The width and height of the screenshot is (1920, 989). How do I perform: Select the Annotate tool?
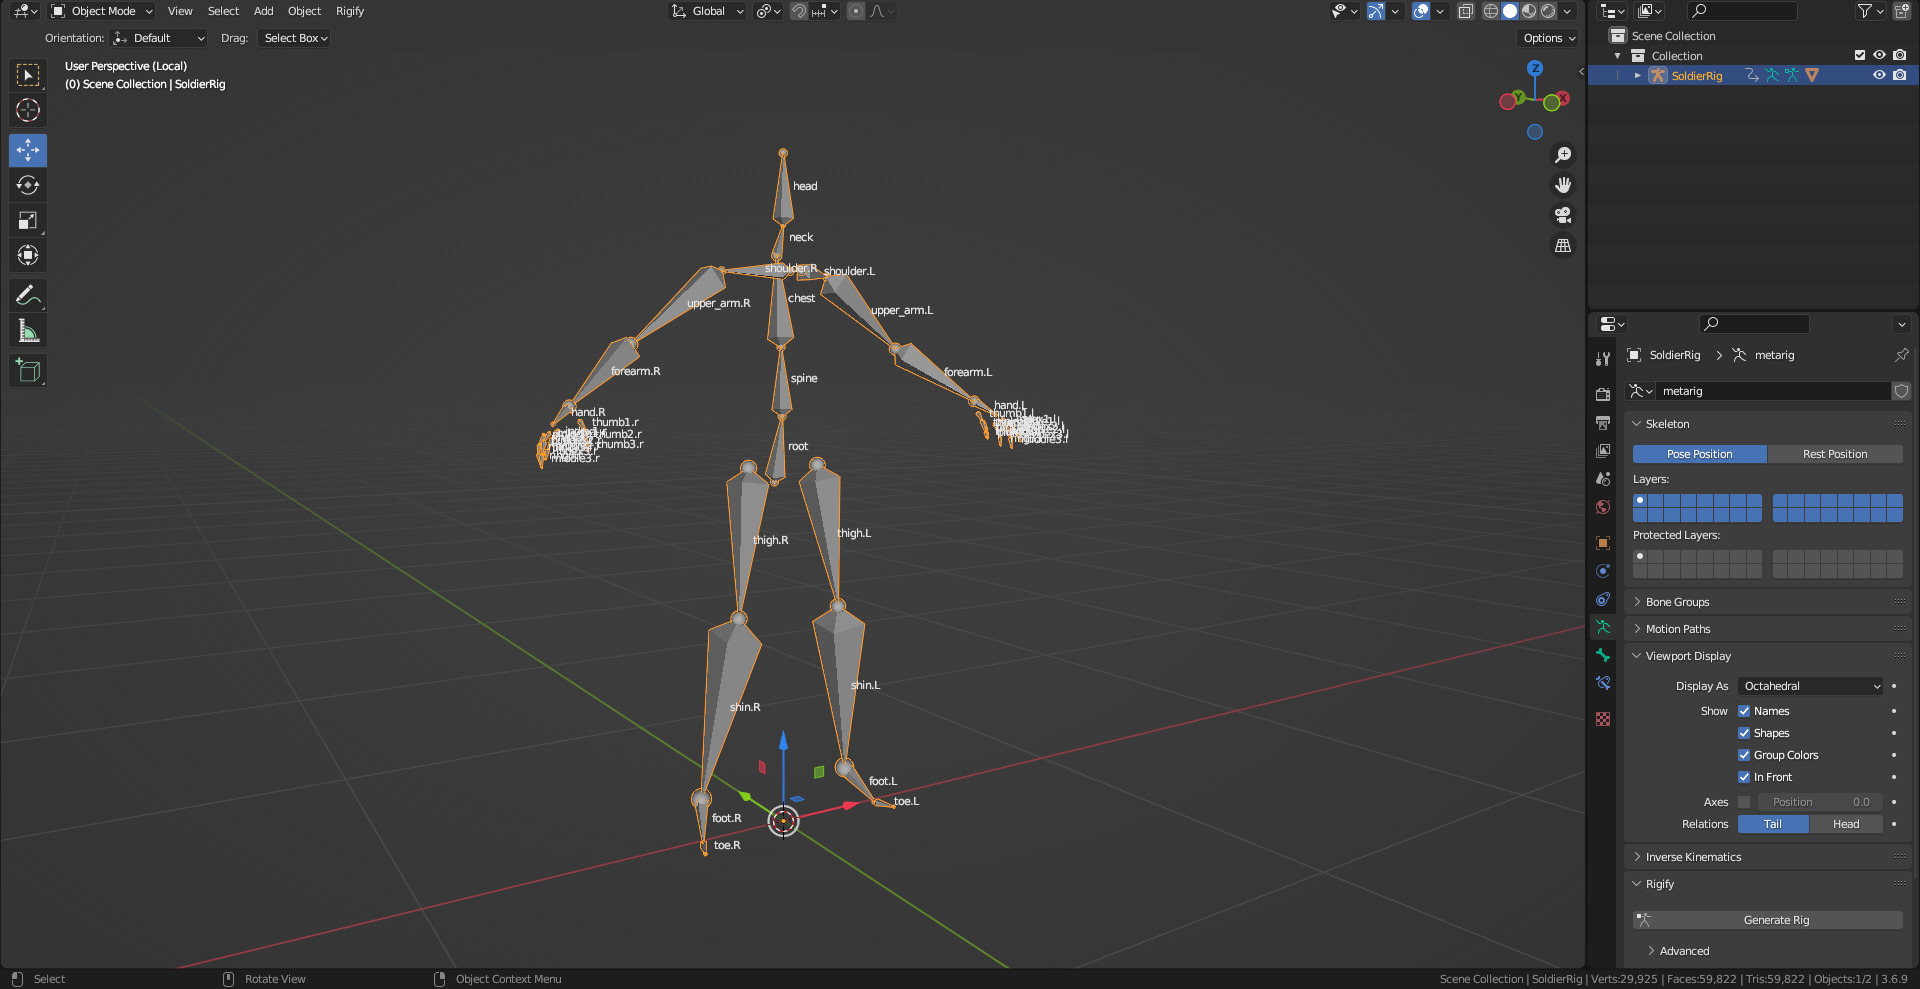pyautogui.click(x=28, y=295)
